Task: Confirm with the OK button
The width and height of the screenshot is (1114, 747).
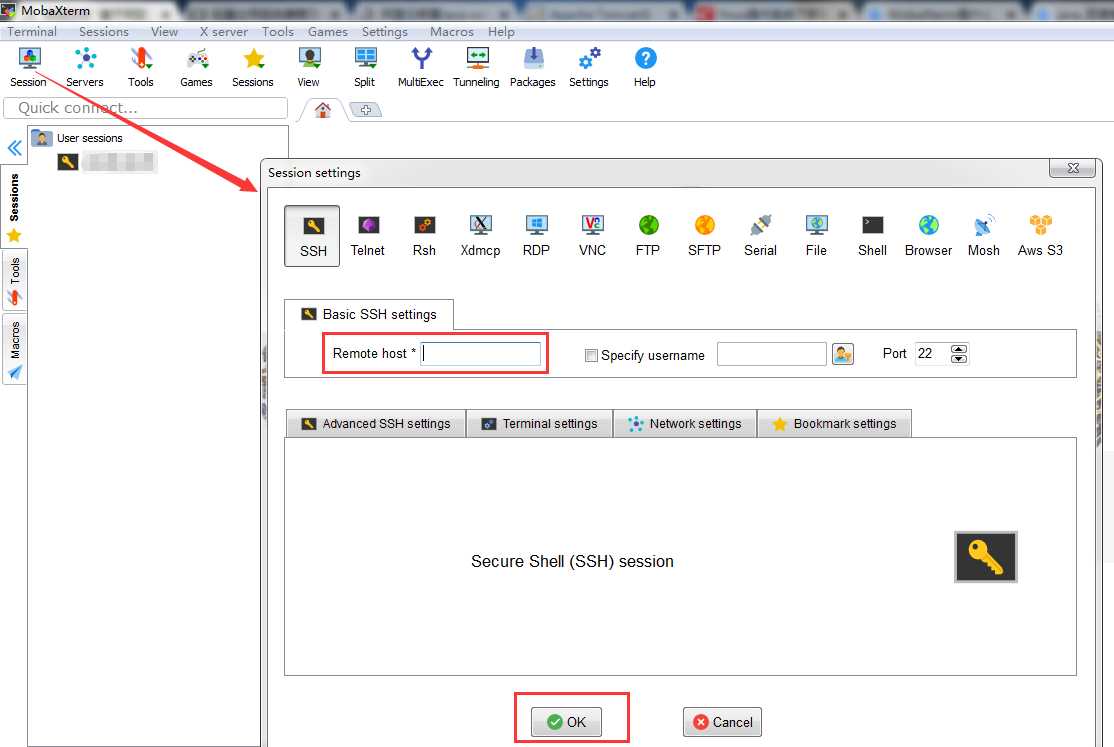Action: pos(566,722)
